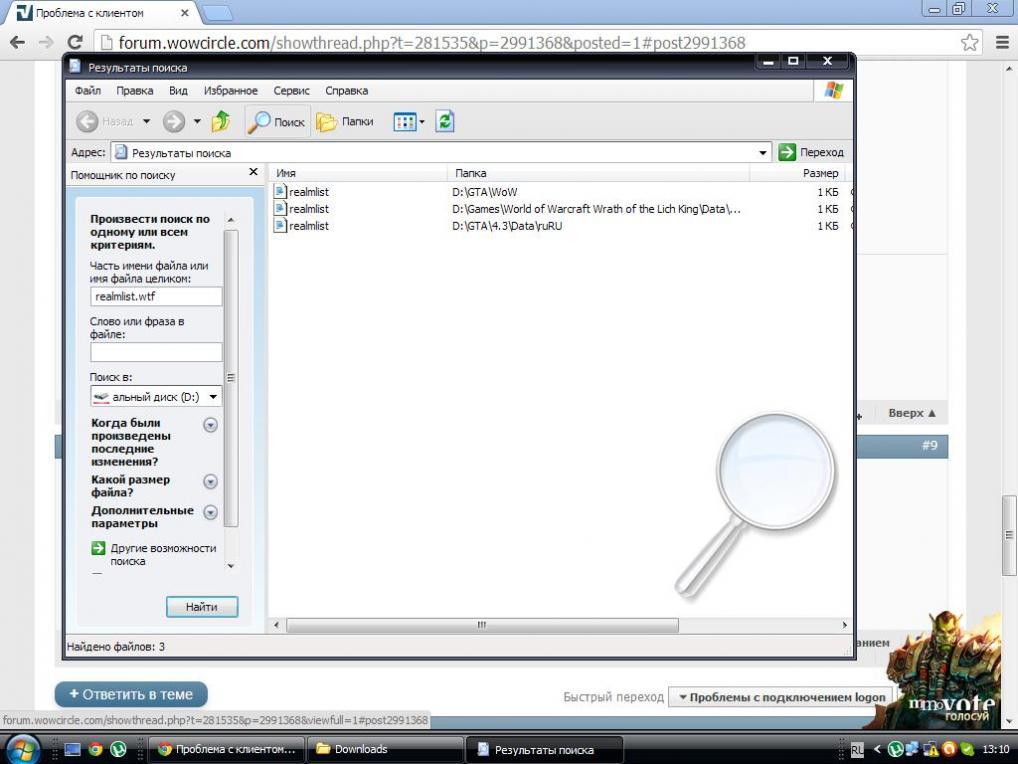
Task: Bookmark this page with the star icon
Action: [x=969, y=43]
